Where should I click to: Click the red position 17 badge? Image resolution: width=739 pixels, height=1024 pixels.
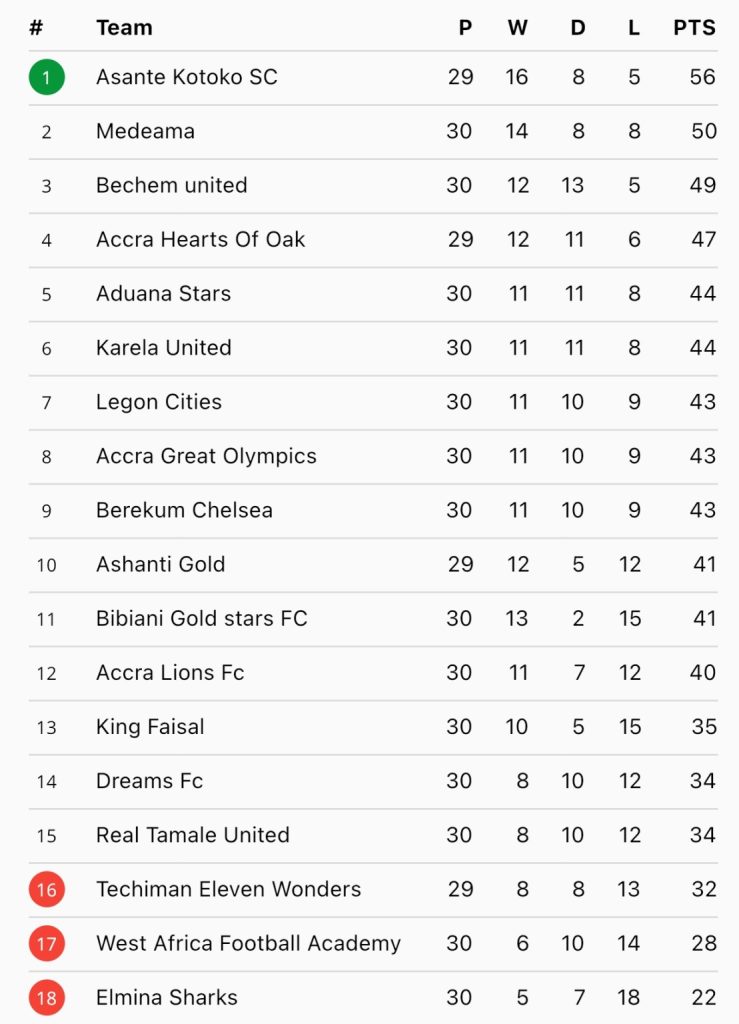click(46, 944)
